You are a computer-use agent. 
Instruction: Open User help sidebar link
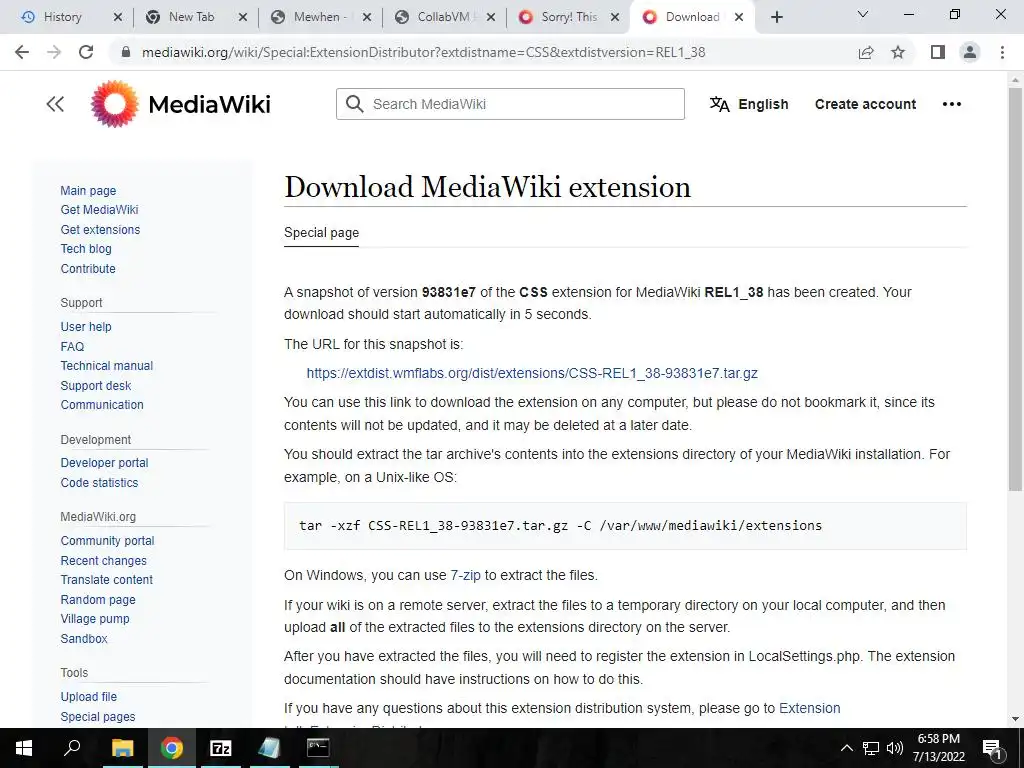coord(86,327)
